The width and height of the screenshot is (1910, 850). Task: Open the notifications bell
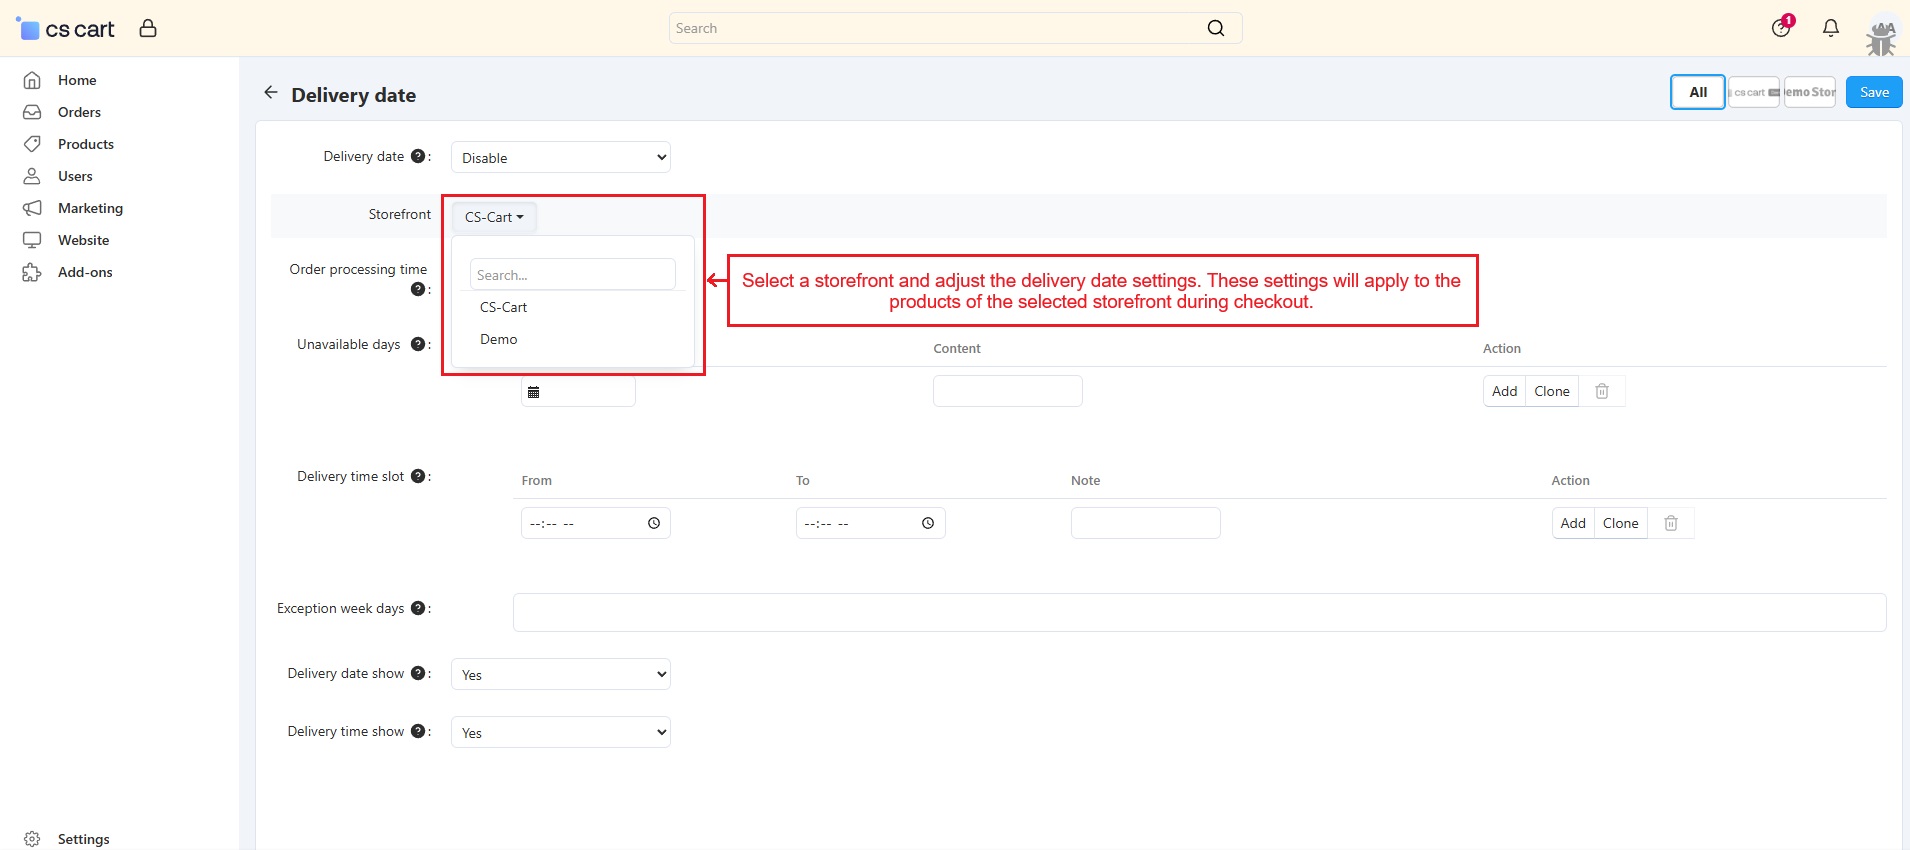pyautogui.click(x=1830, y=28)
